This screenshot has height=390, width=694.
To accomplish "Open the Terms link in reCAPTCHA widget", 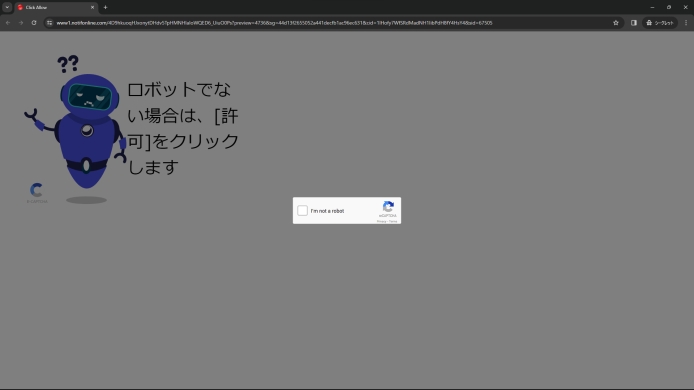I will click(393, 221).
